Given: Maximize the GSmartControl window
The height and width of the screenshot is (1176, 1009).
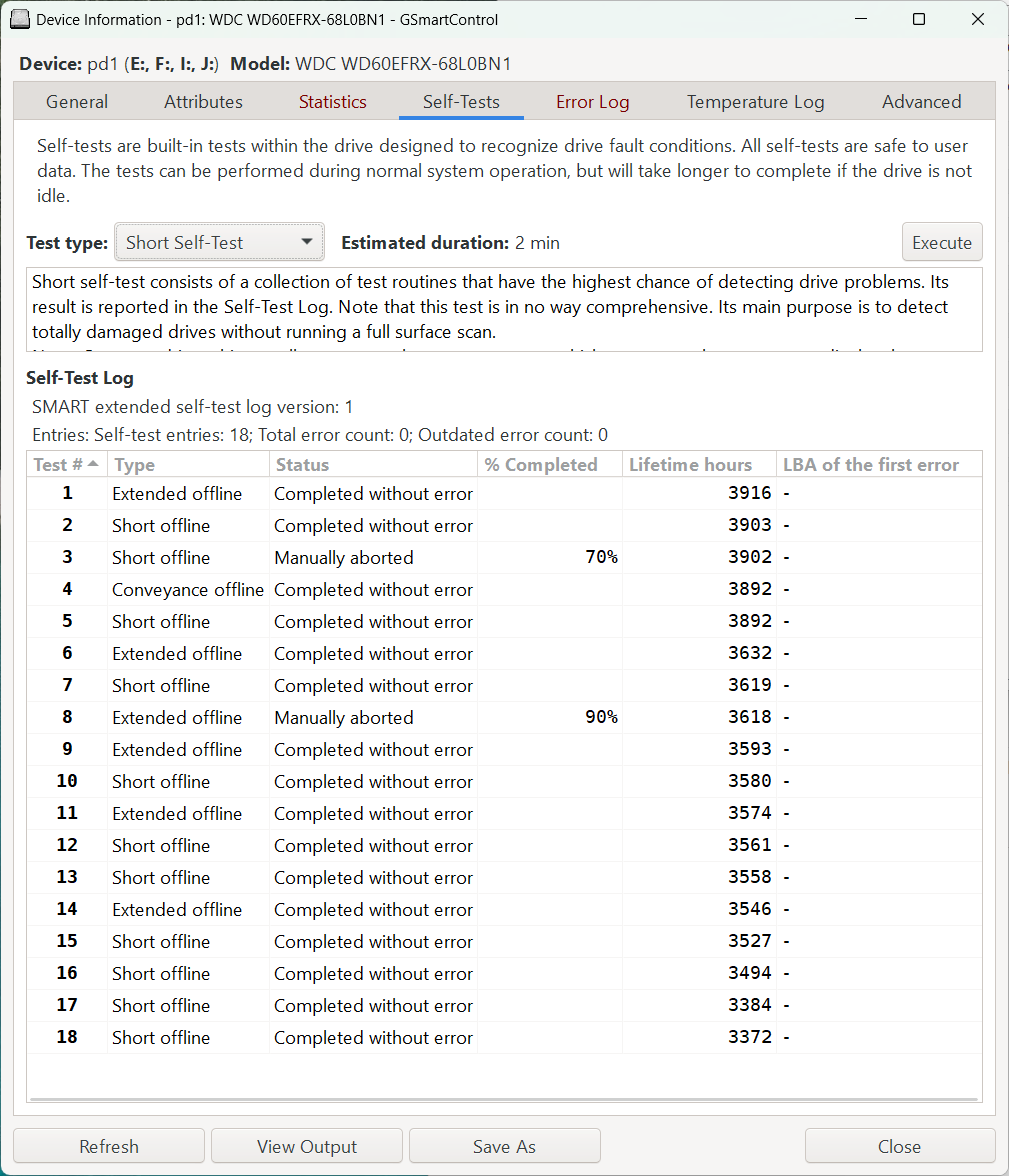Looking at the screenshot, I should tap(919, 20).
